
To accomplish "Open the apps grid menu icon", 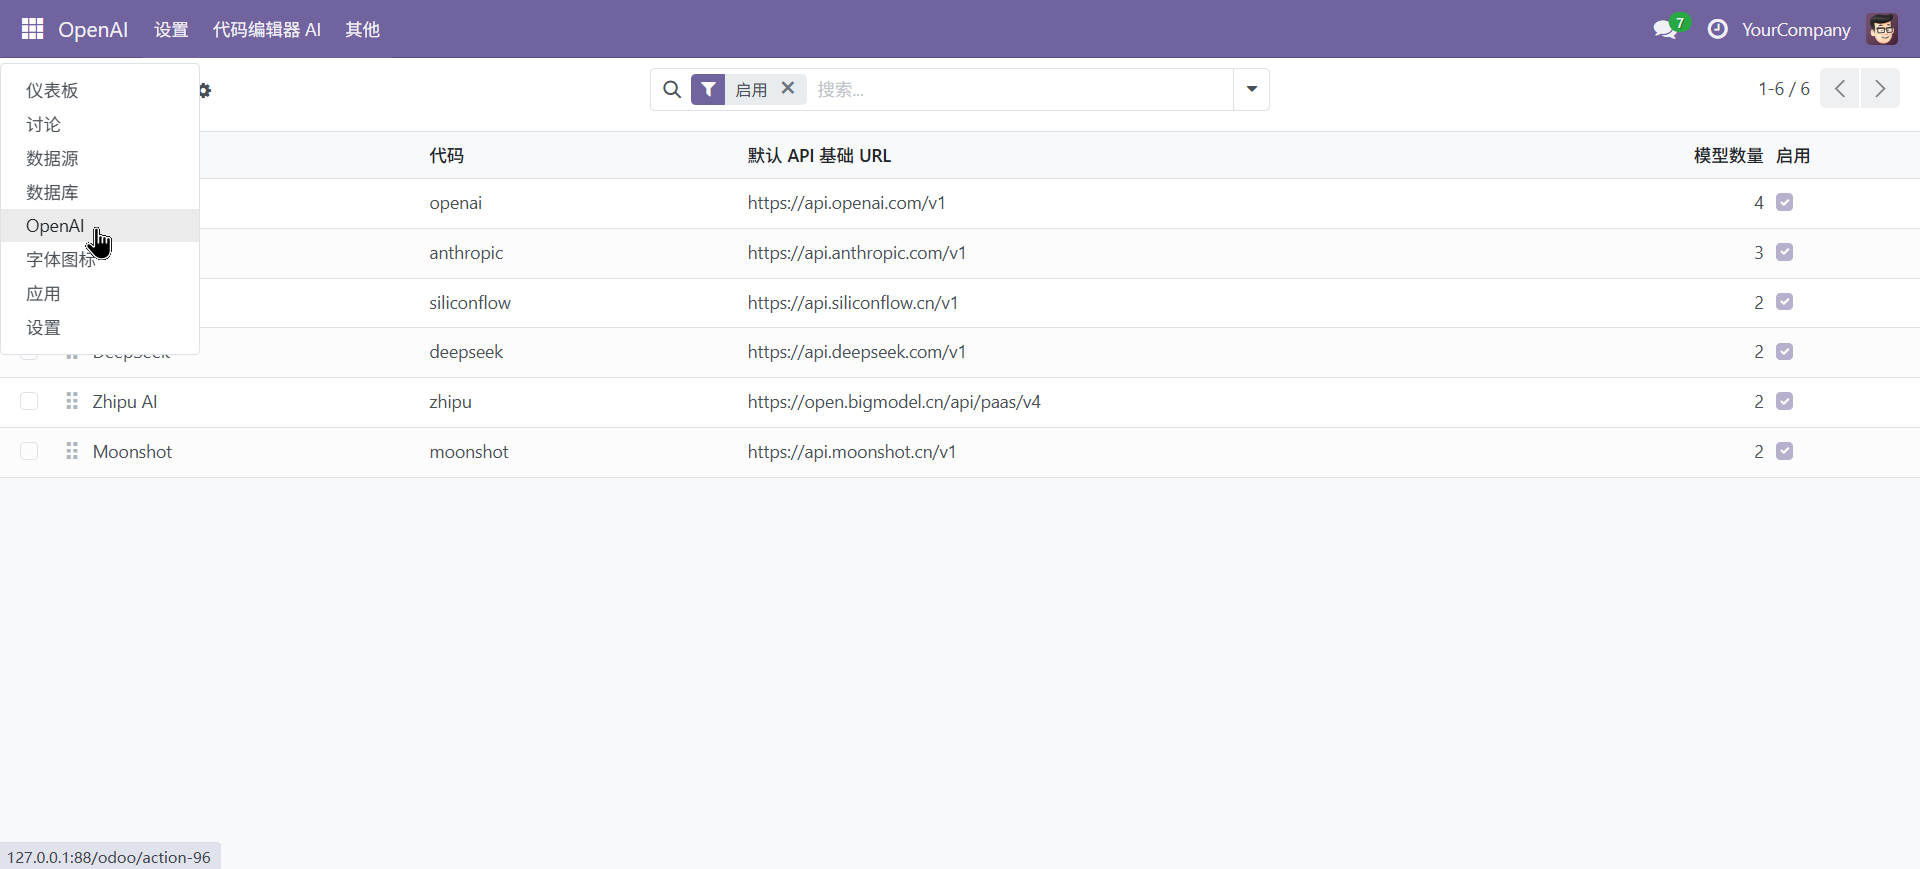I will (32, 29).
